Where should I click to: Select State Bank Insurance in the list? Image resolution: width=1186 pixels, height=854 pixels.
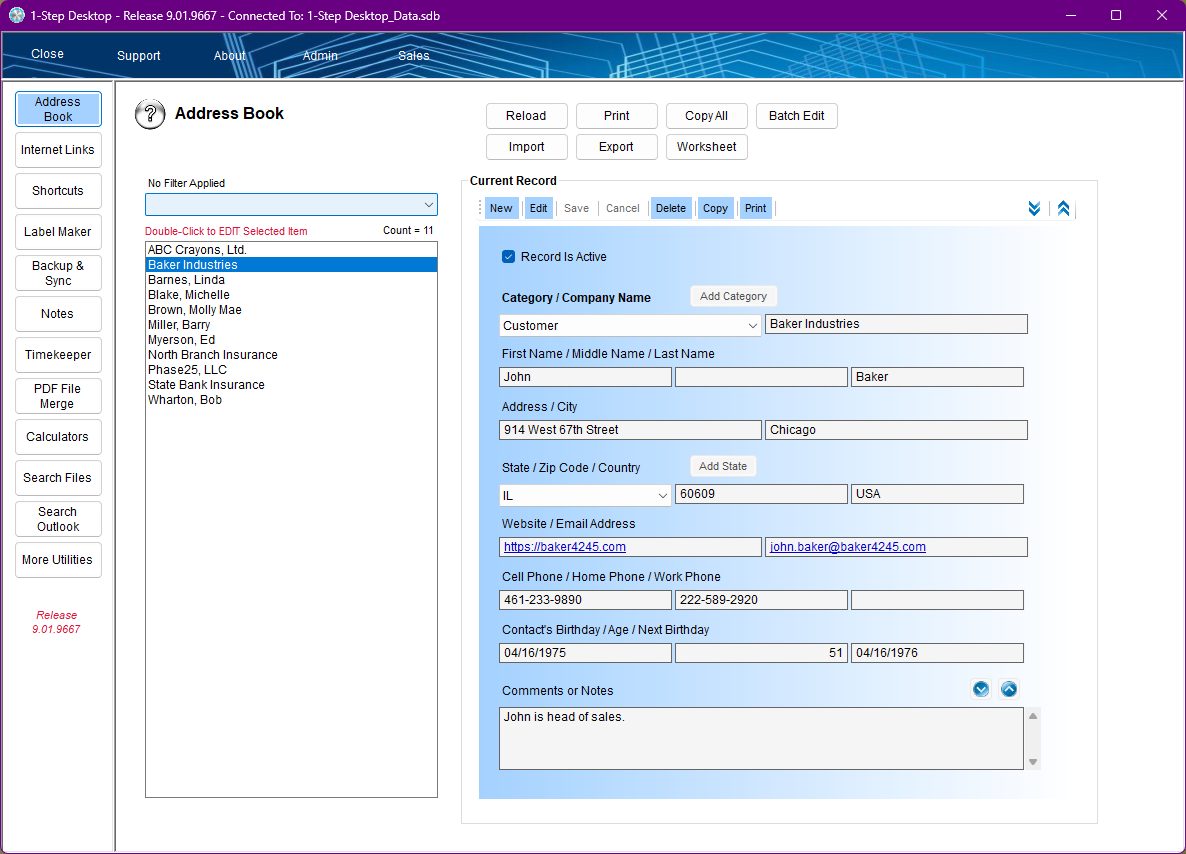(x=291, y=385)
